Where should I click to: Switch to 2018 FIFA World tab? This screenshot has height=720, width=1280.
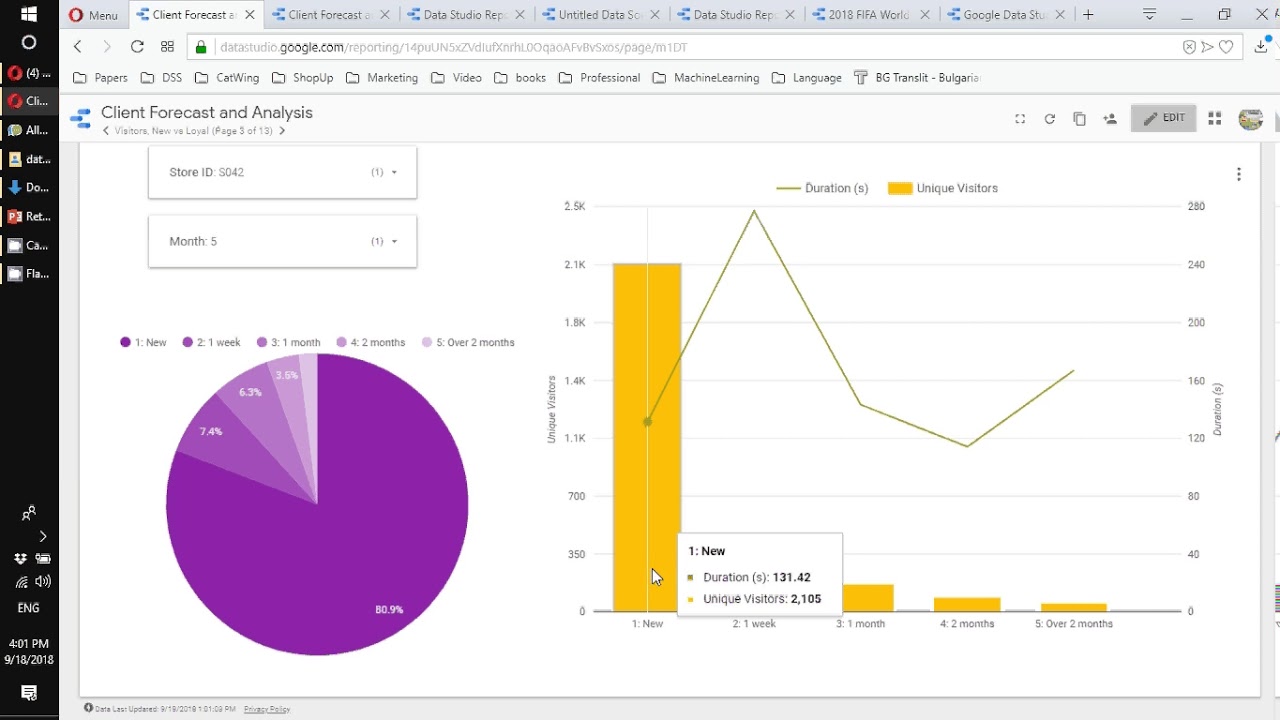[870, 15]
